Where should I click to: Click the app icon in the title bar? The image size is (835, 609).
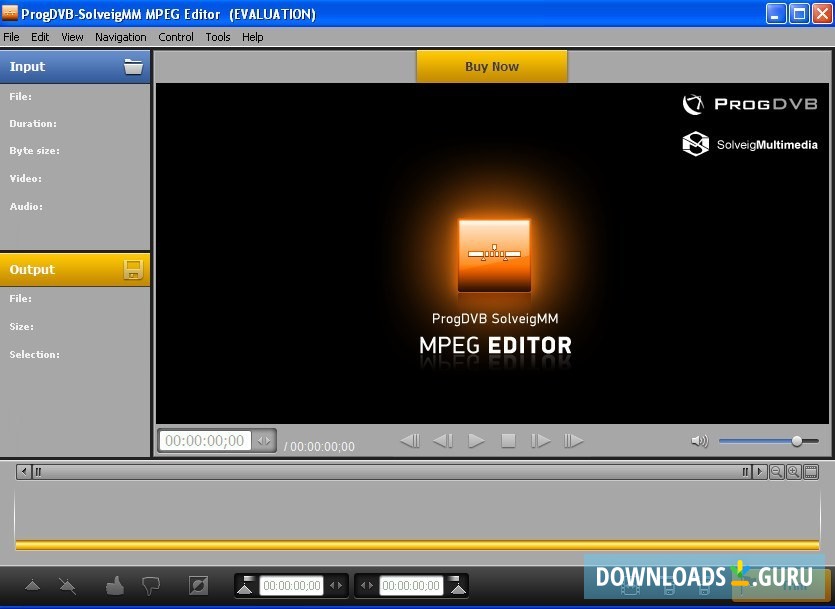10,13
